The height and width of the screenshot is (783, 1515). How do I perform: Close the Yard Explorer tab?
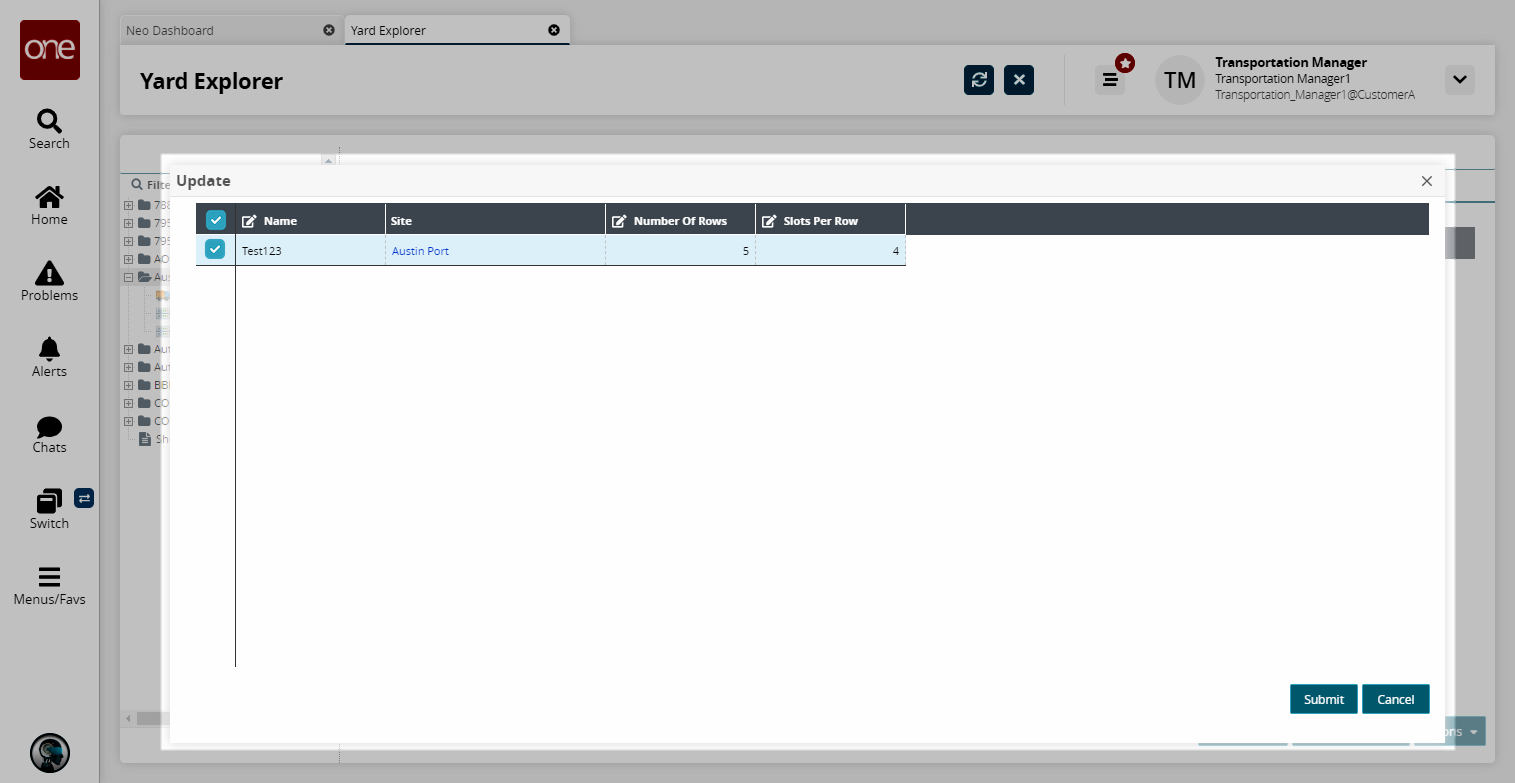[x=554, y=30]
